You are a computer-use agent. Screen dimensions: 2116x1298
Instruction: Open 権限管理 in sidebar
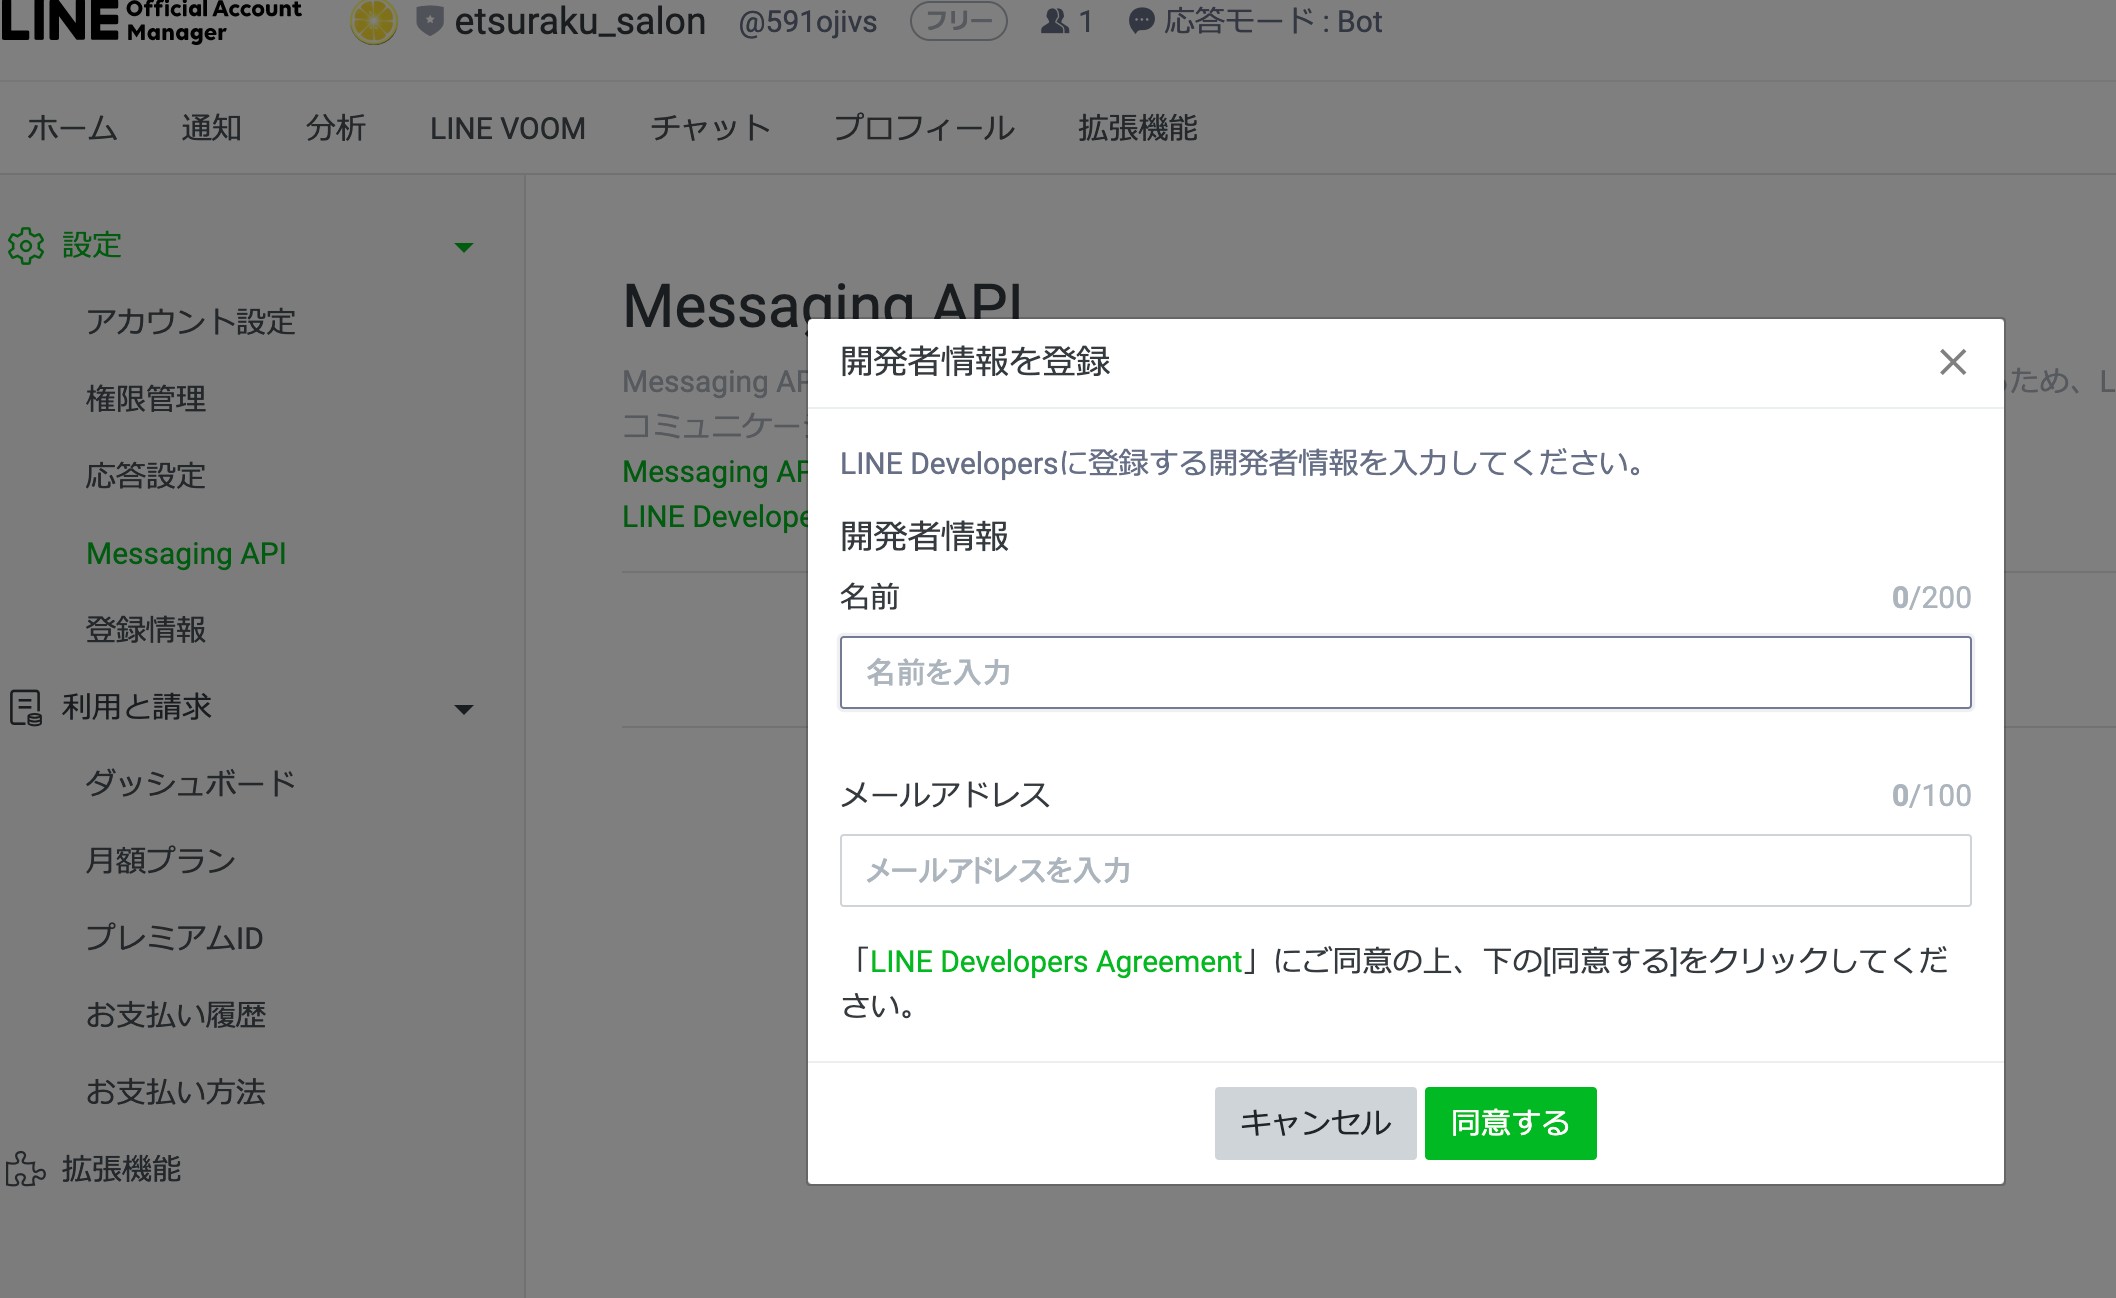pos(146,399)
